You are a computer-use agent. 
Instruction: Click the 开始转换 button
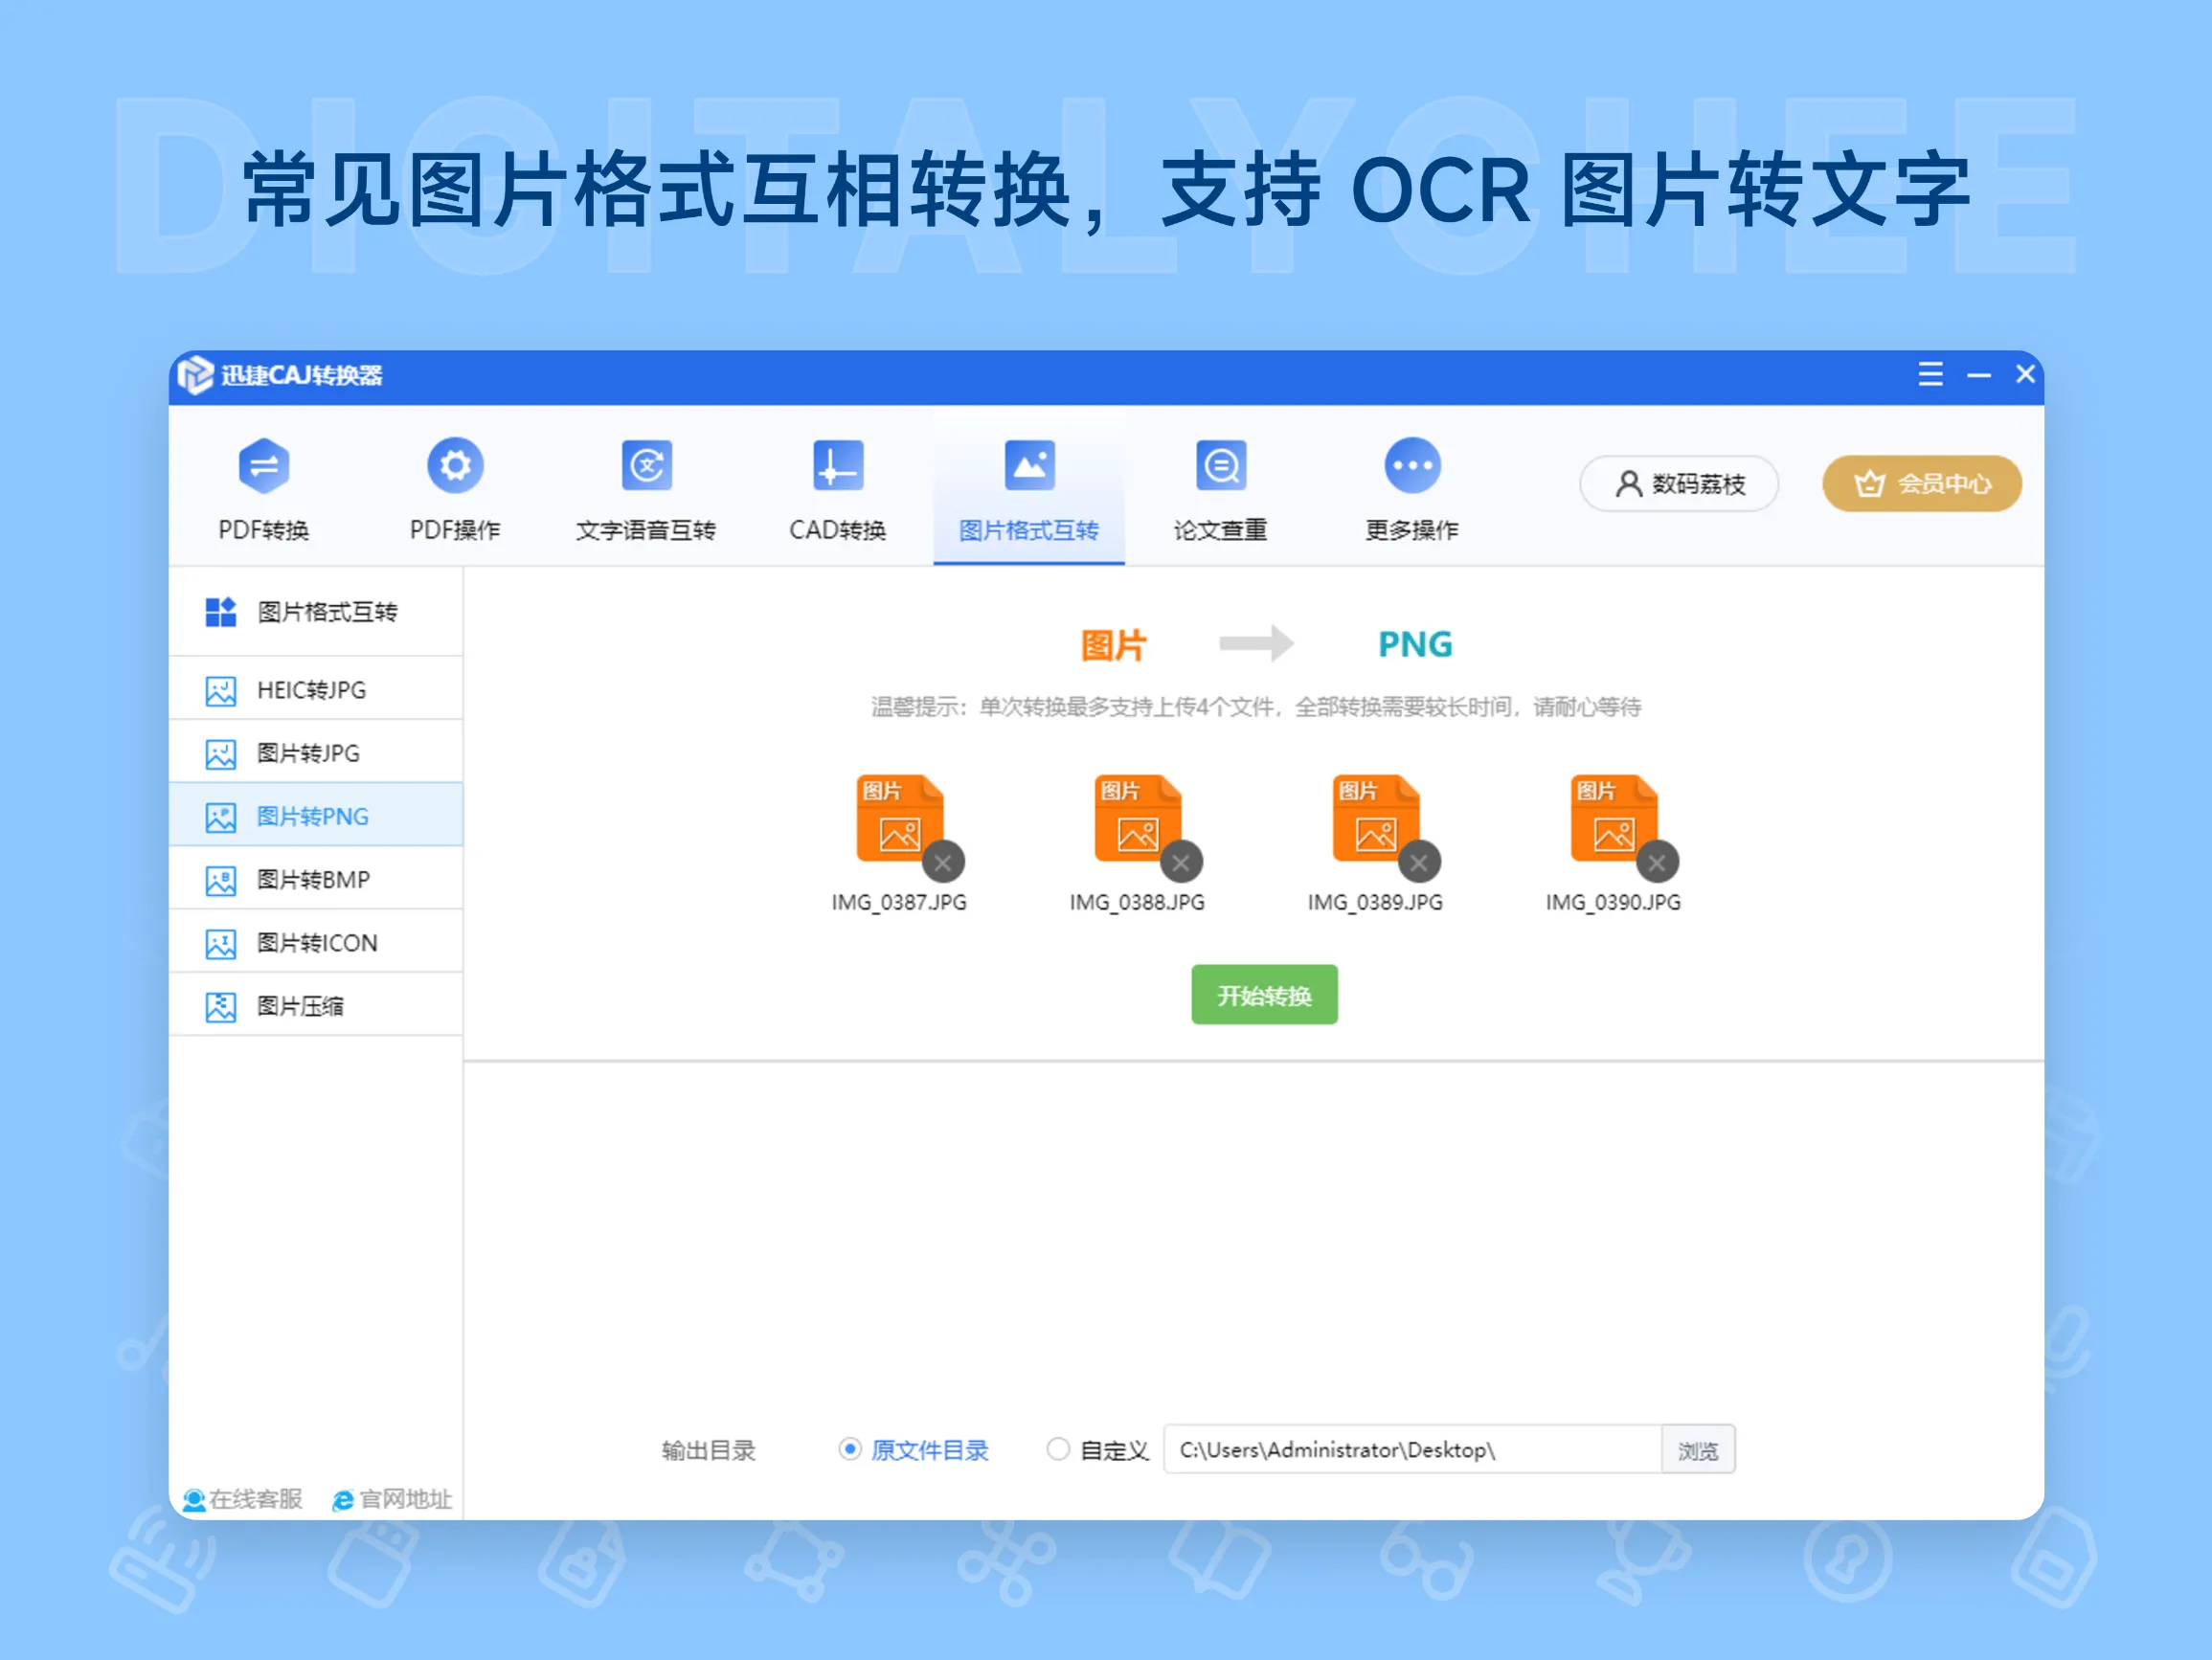(1264, 994)
